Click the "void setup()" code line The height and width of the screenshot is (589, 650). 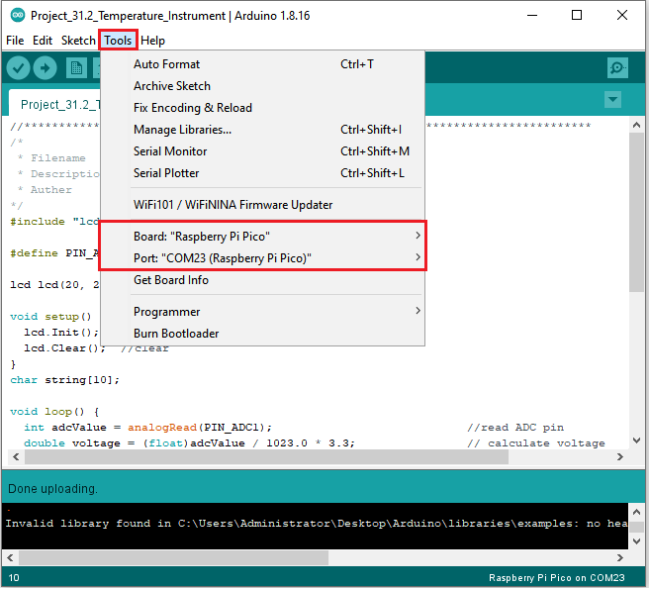point(51,317)
